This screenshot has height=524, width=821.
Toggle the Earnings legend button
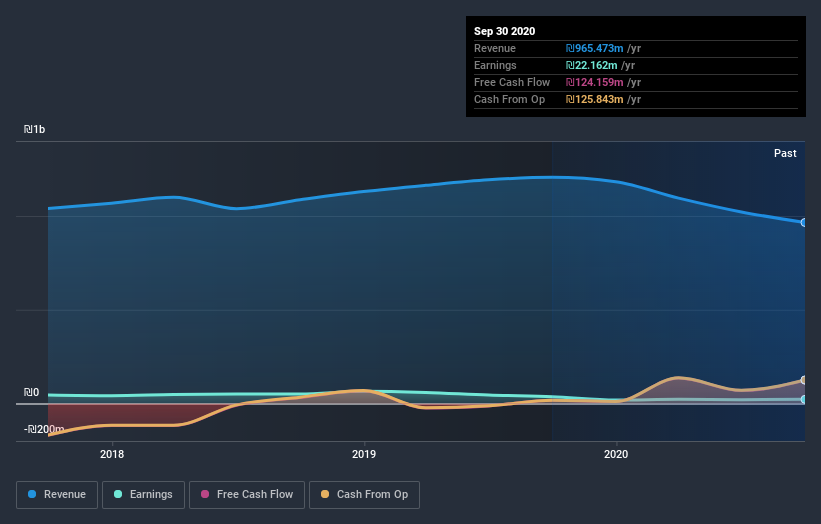[143, 495]
